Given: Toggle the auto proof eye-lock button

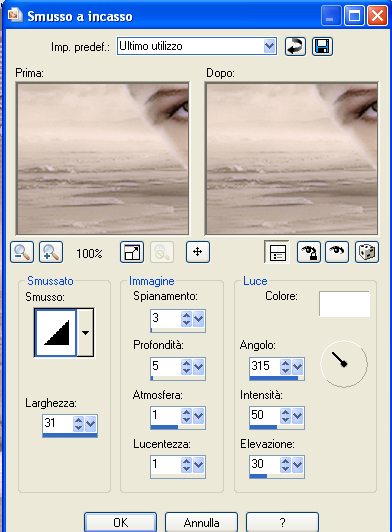Looking at the screenshot, I should pyautogui.click(x=309, y=252).
